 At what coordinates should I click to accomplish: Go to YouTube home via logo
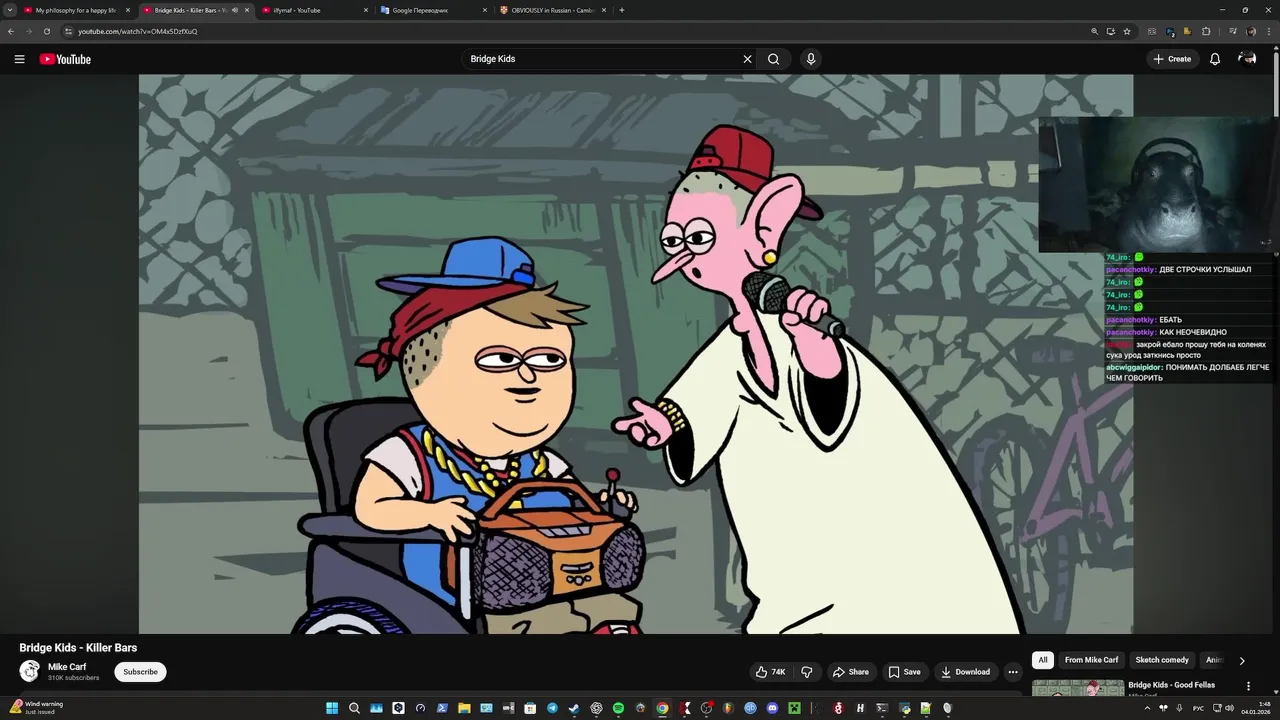[x=65, y=59]
